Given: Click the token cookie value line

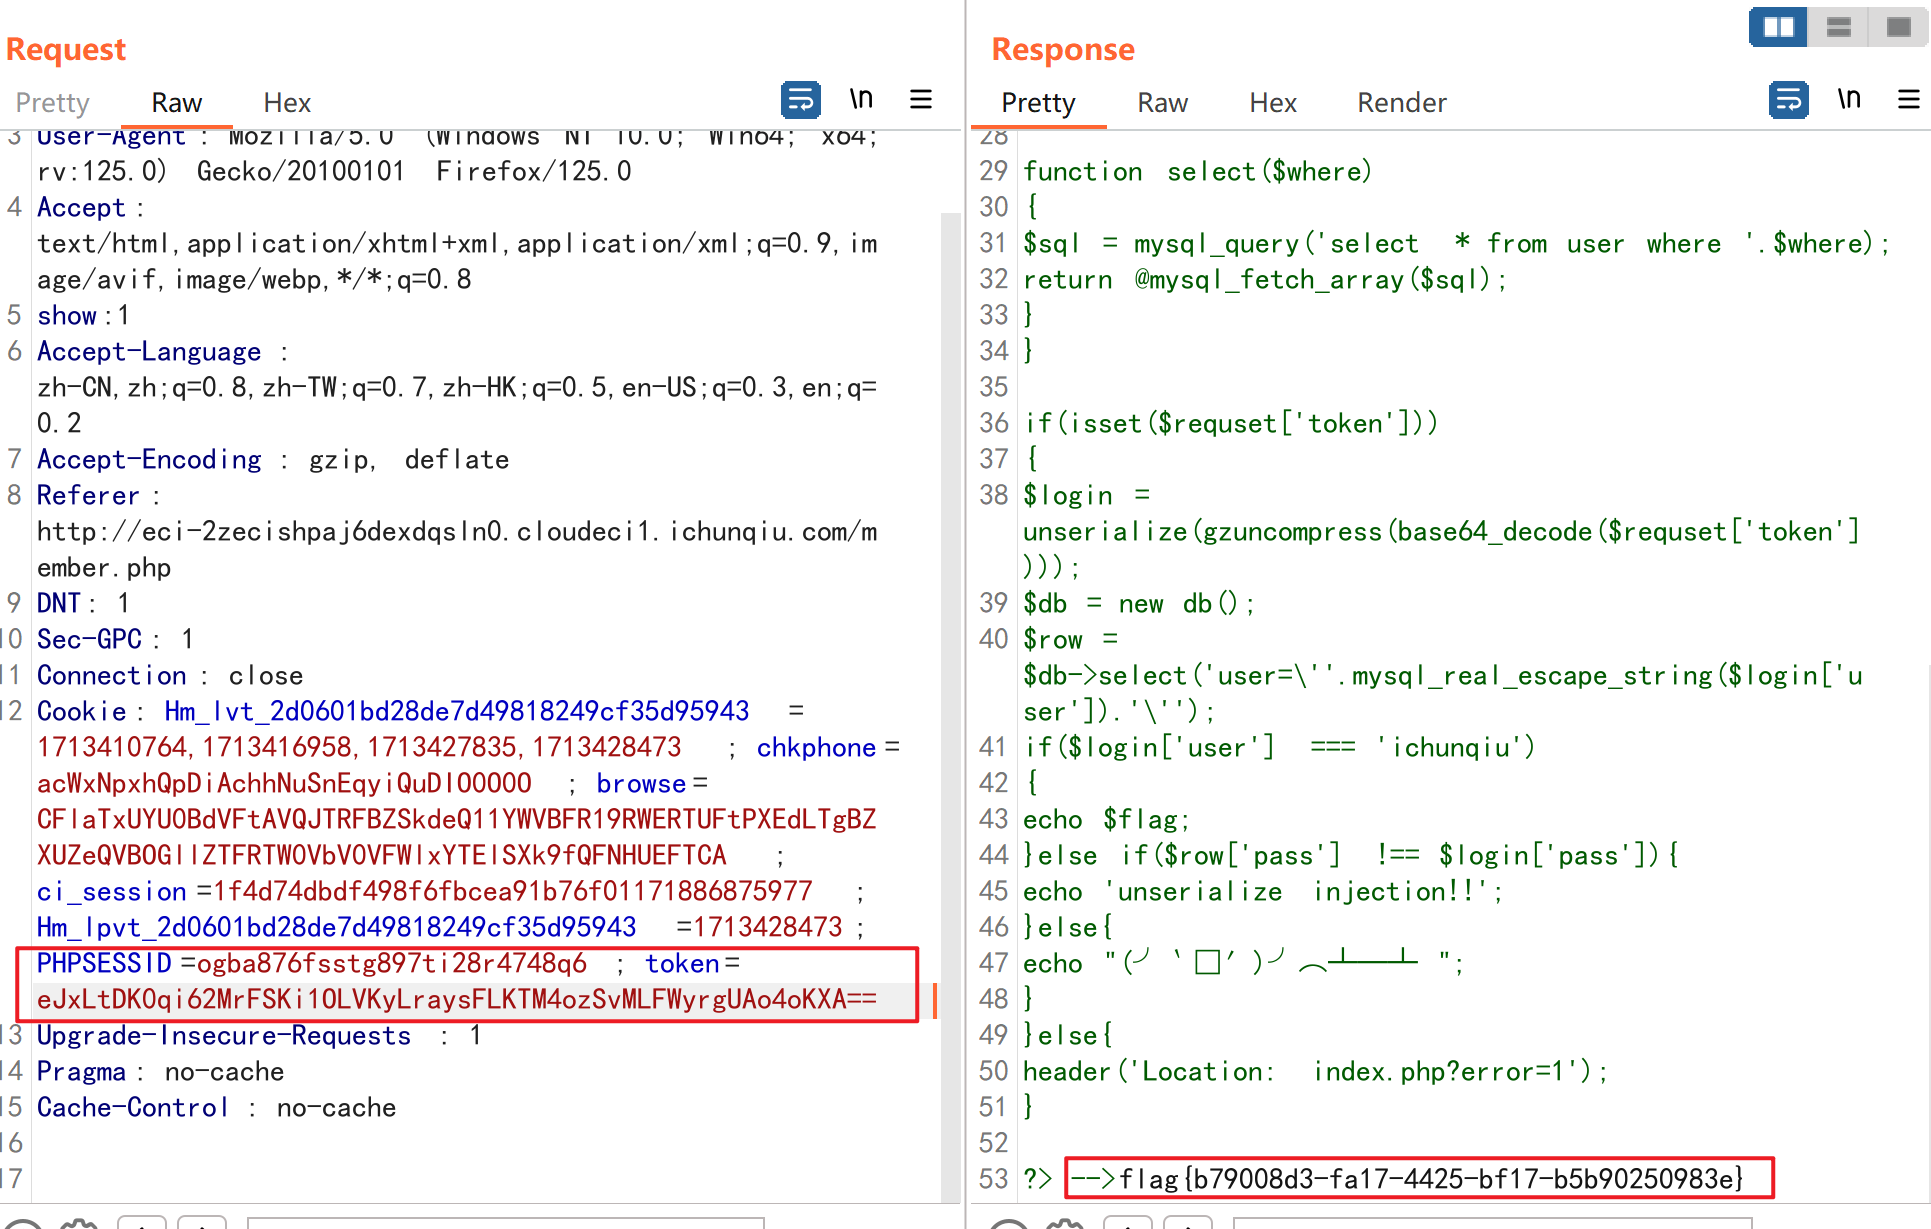Looking at the screenshot, I should pos(456,999).
